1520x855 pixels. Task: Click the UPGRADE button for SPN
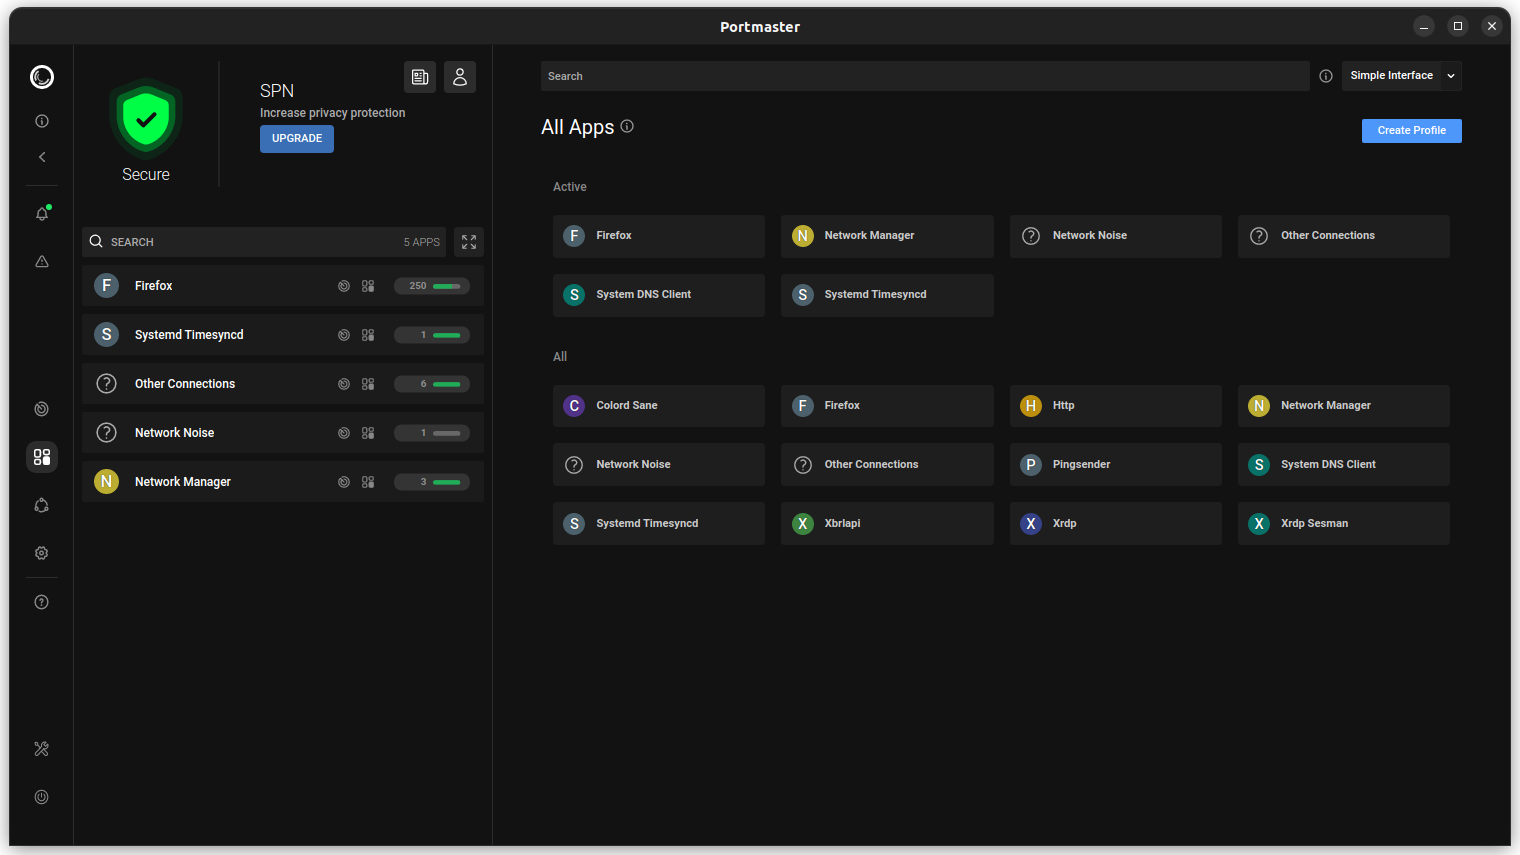(x=297, y=139)
